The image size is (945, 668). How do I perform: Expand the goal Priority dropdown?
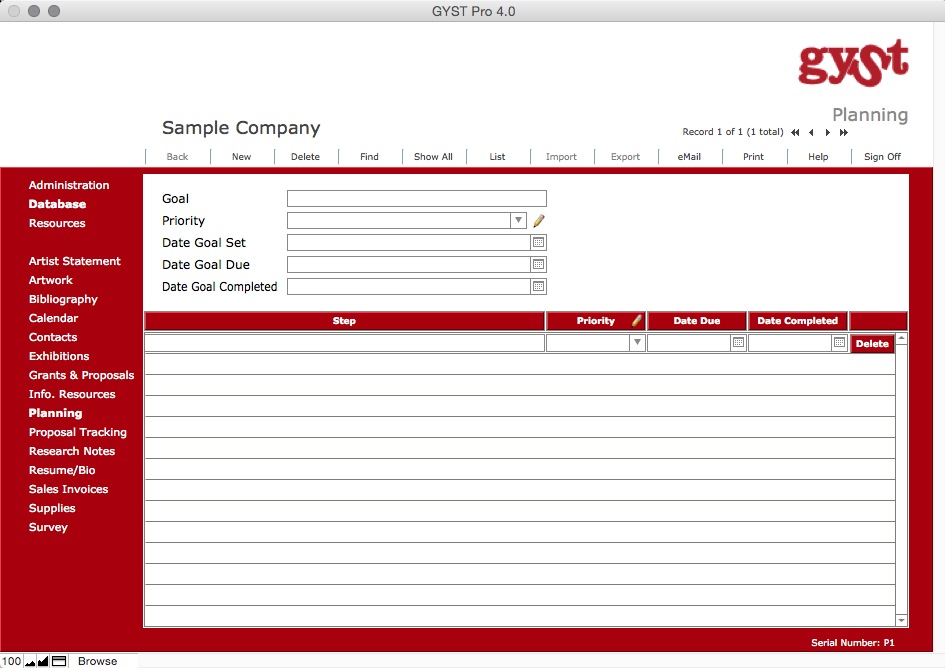pos(518,221)
